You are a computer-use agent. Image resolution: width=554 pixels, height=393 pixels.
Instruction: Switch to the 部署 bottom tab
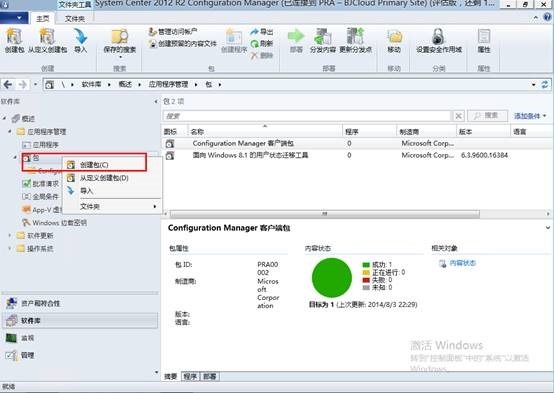tap(210, 377)
